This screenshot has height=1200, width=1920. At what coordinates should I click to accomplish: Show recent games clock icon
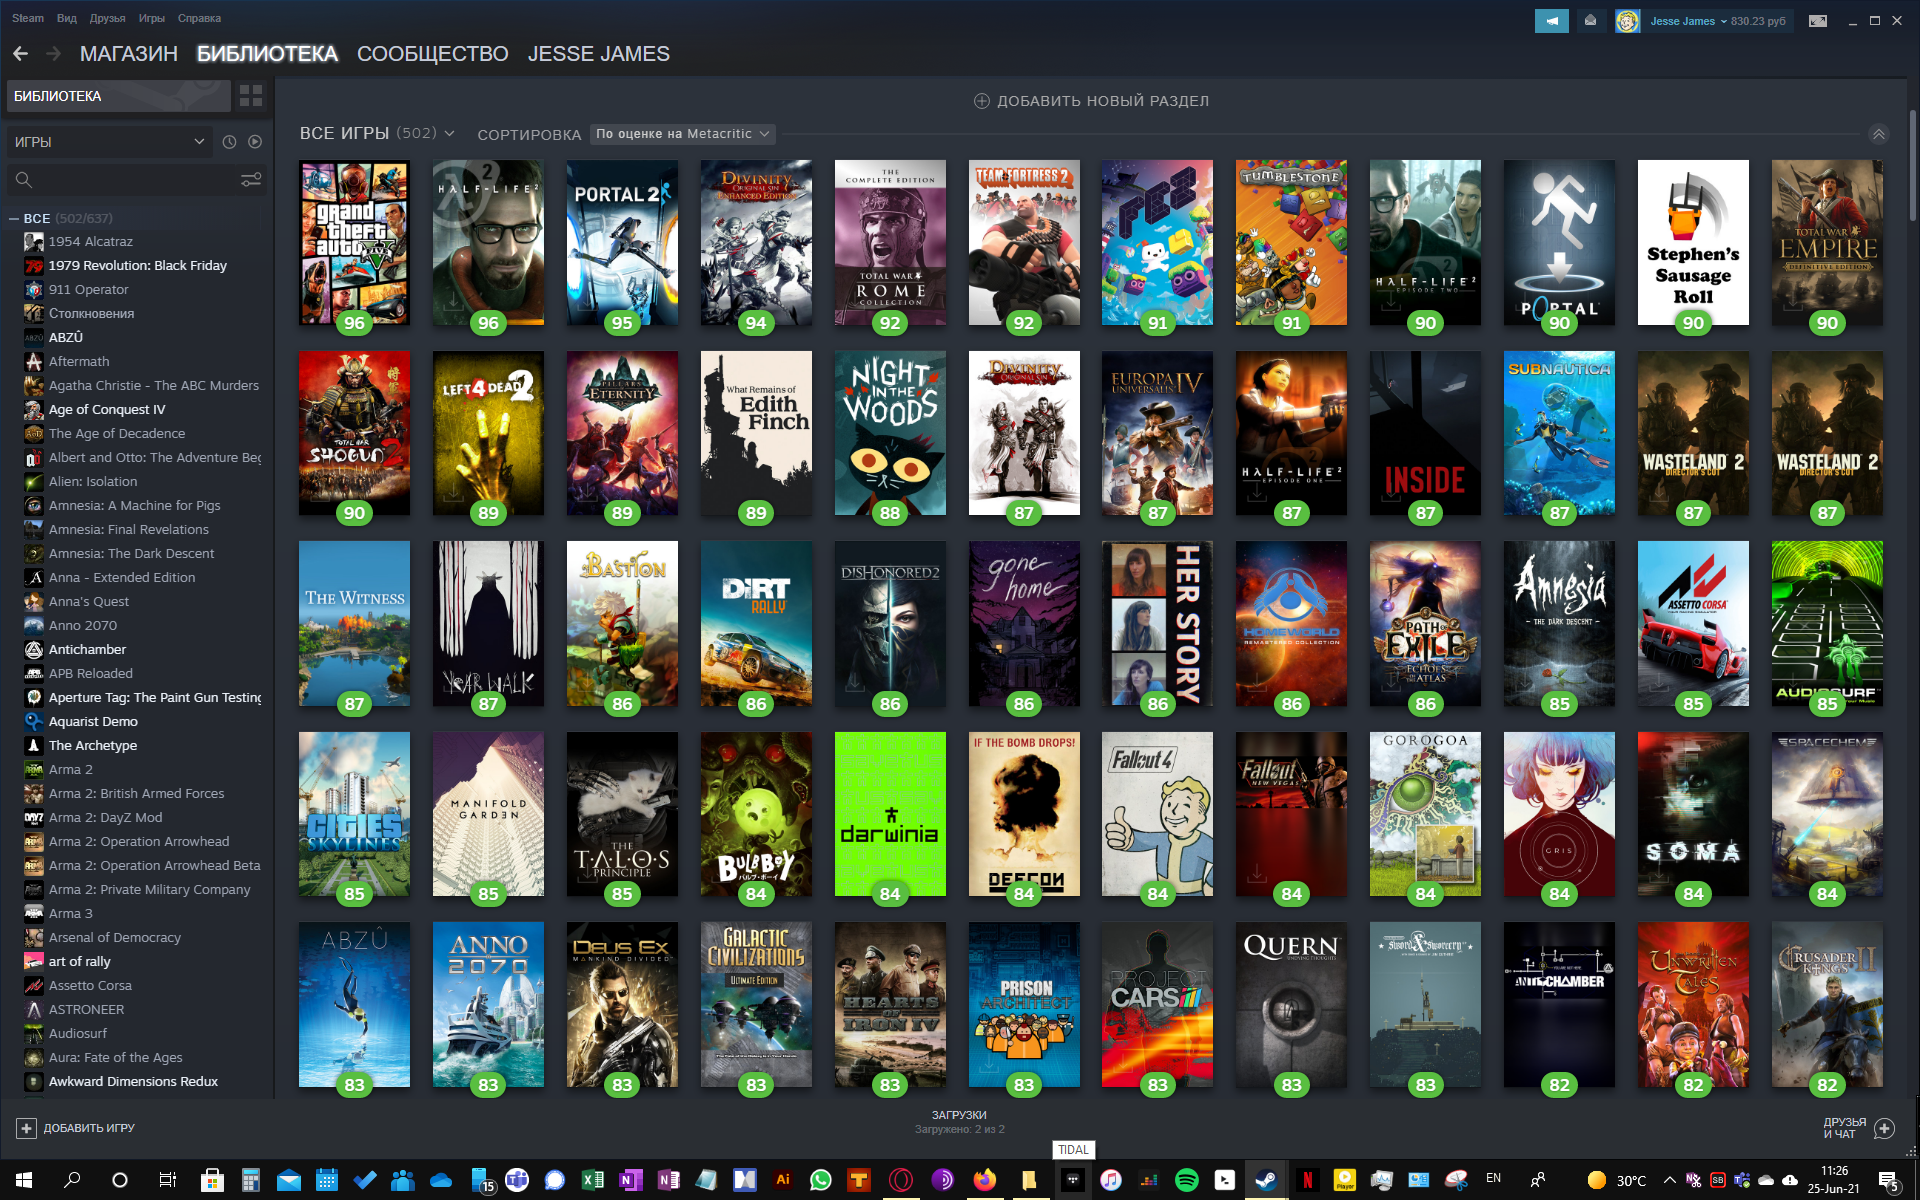pos(229,142)
